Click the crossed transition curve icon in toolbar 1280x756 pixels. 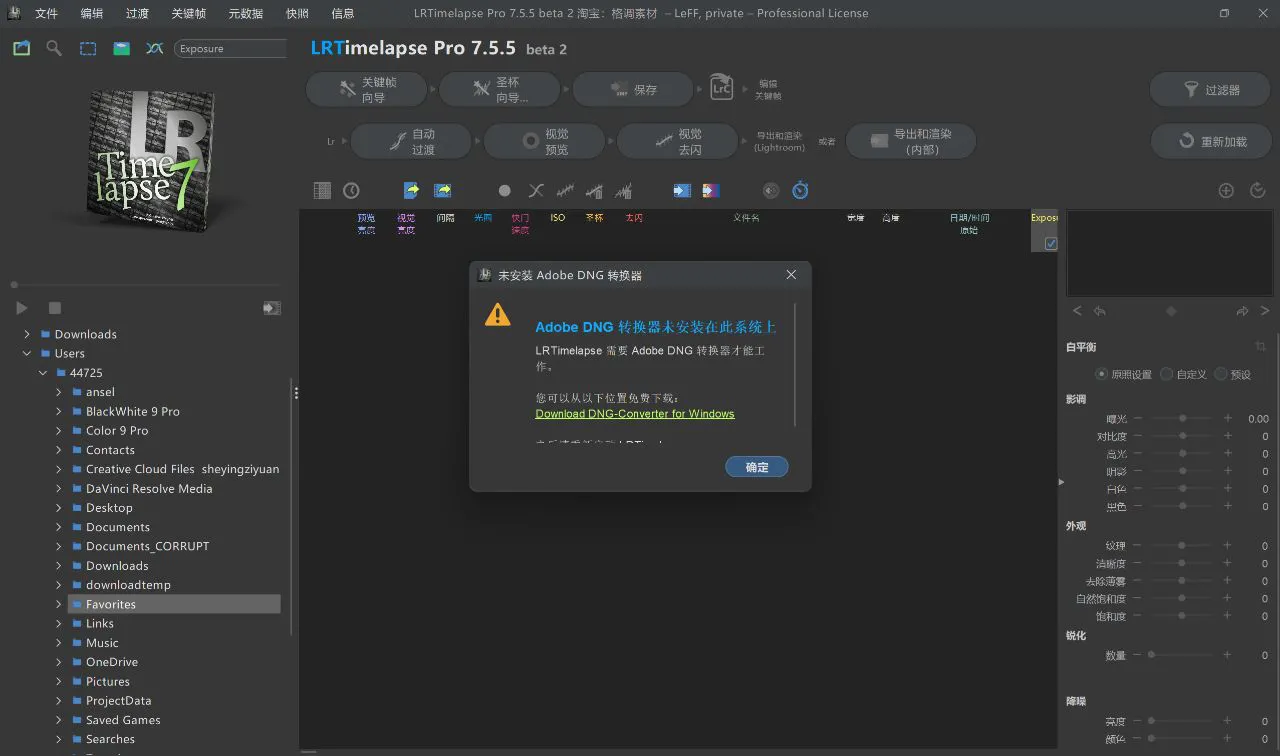click(x=536, y=190)
